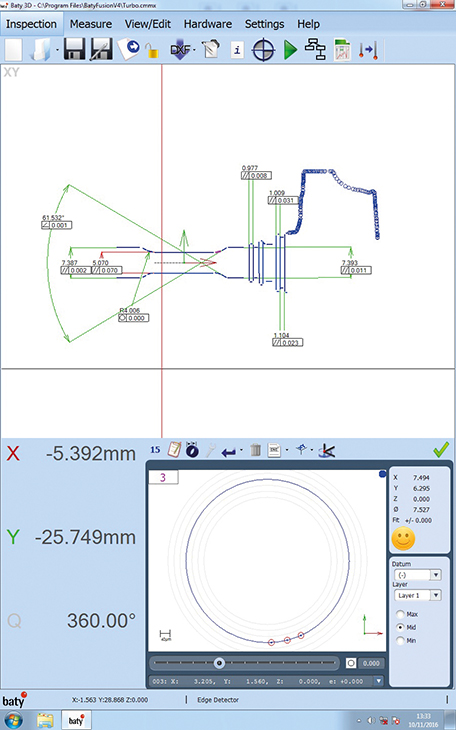Image resolution: width=456 pixels, height=730 pixels.
Task: Open the information 'i' icon
Action: click(237, 49)
